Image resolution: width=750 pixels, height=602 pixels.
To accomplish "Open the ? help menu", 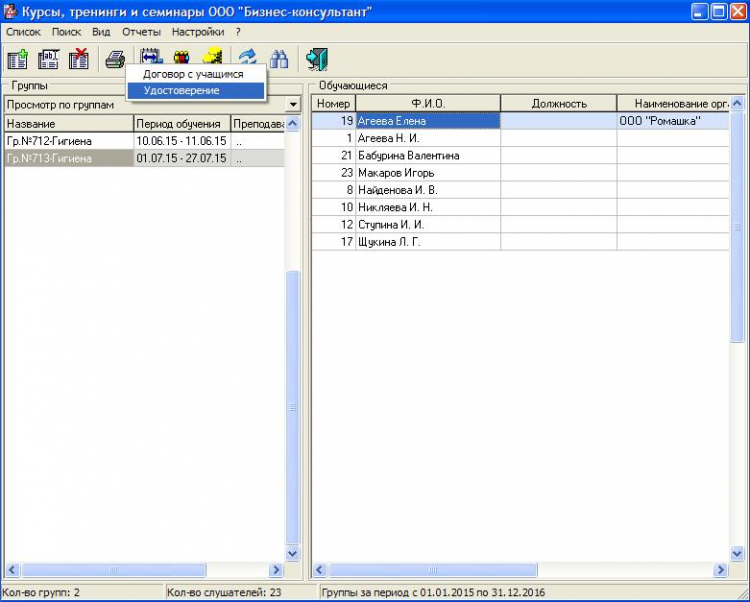I will [238, 32].
